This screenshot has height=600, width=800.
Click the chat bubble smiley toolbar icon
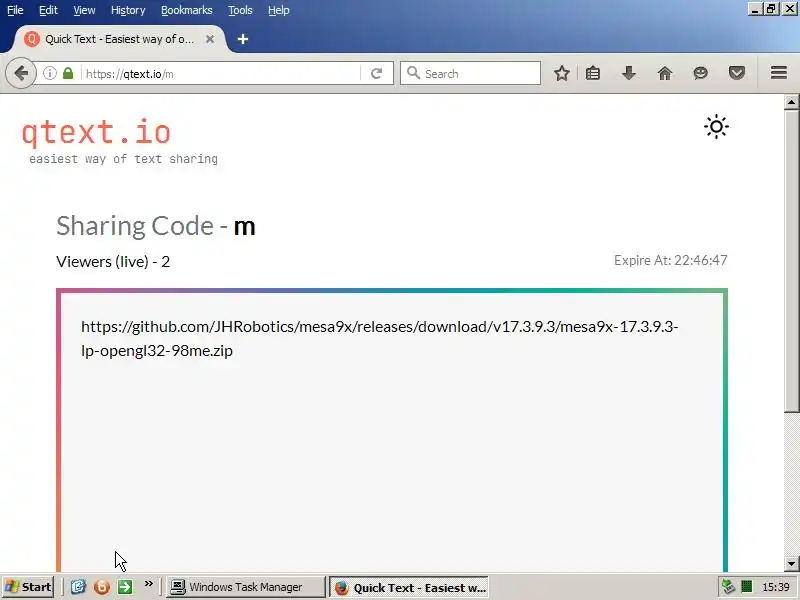pyautogui.click(x=701, y=73)
